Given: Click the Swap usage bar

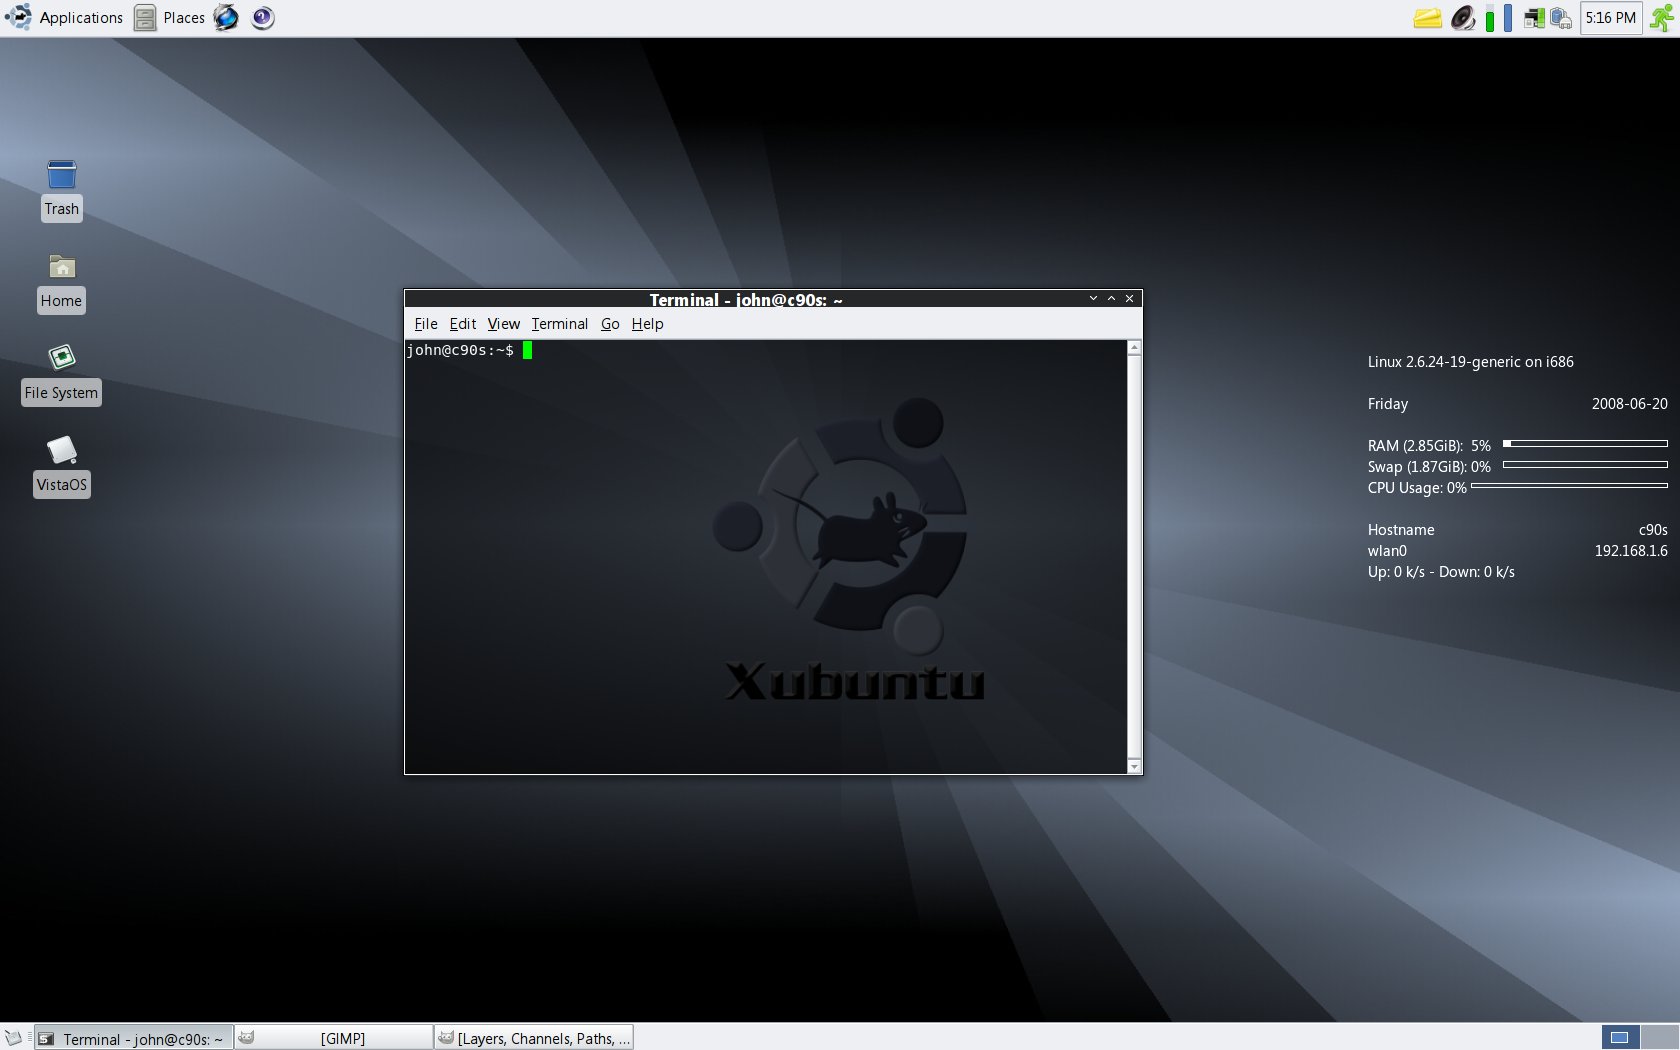Looking at the screenshot, I should [1585, 464].
